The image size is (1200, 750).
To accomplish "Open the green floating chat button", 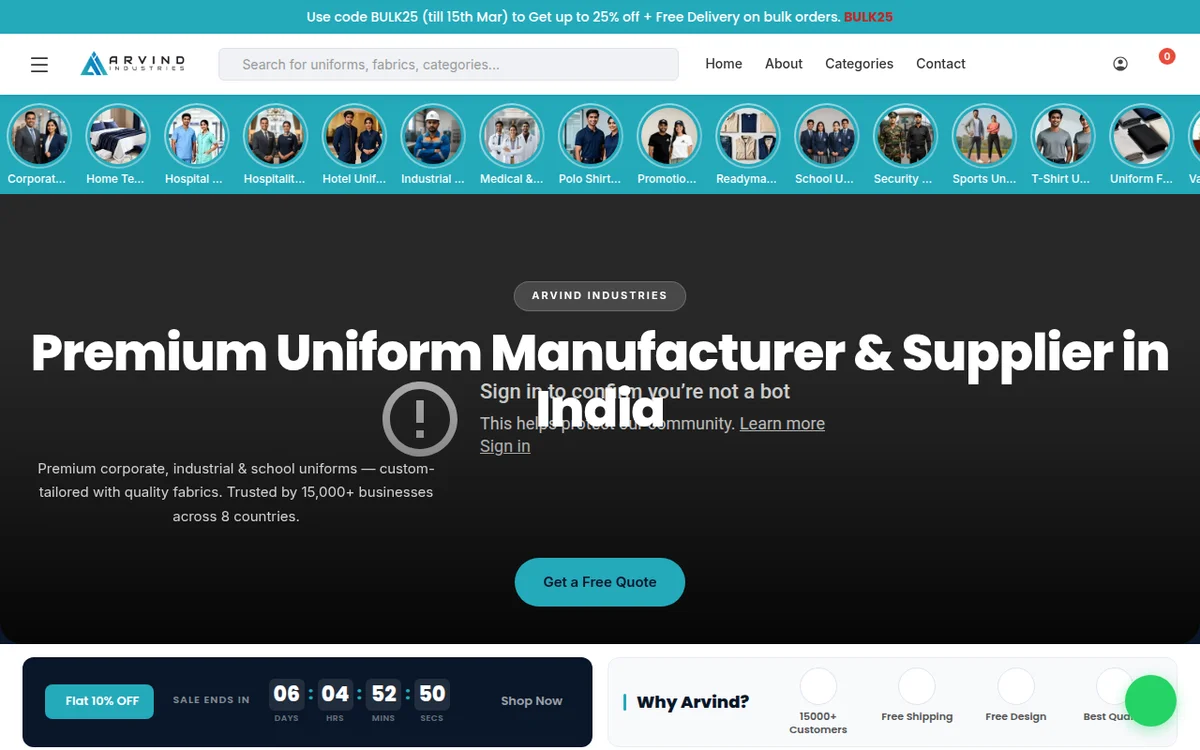I will tap(1151, 701).
